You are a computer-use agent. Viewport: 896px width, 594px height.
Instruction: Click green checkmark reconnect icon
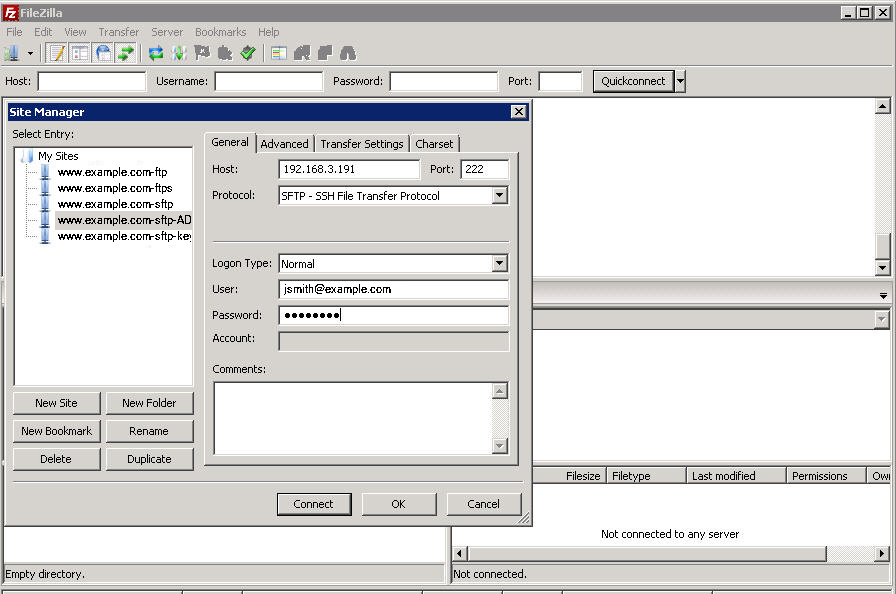point(247,54)
